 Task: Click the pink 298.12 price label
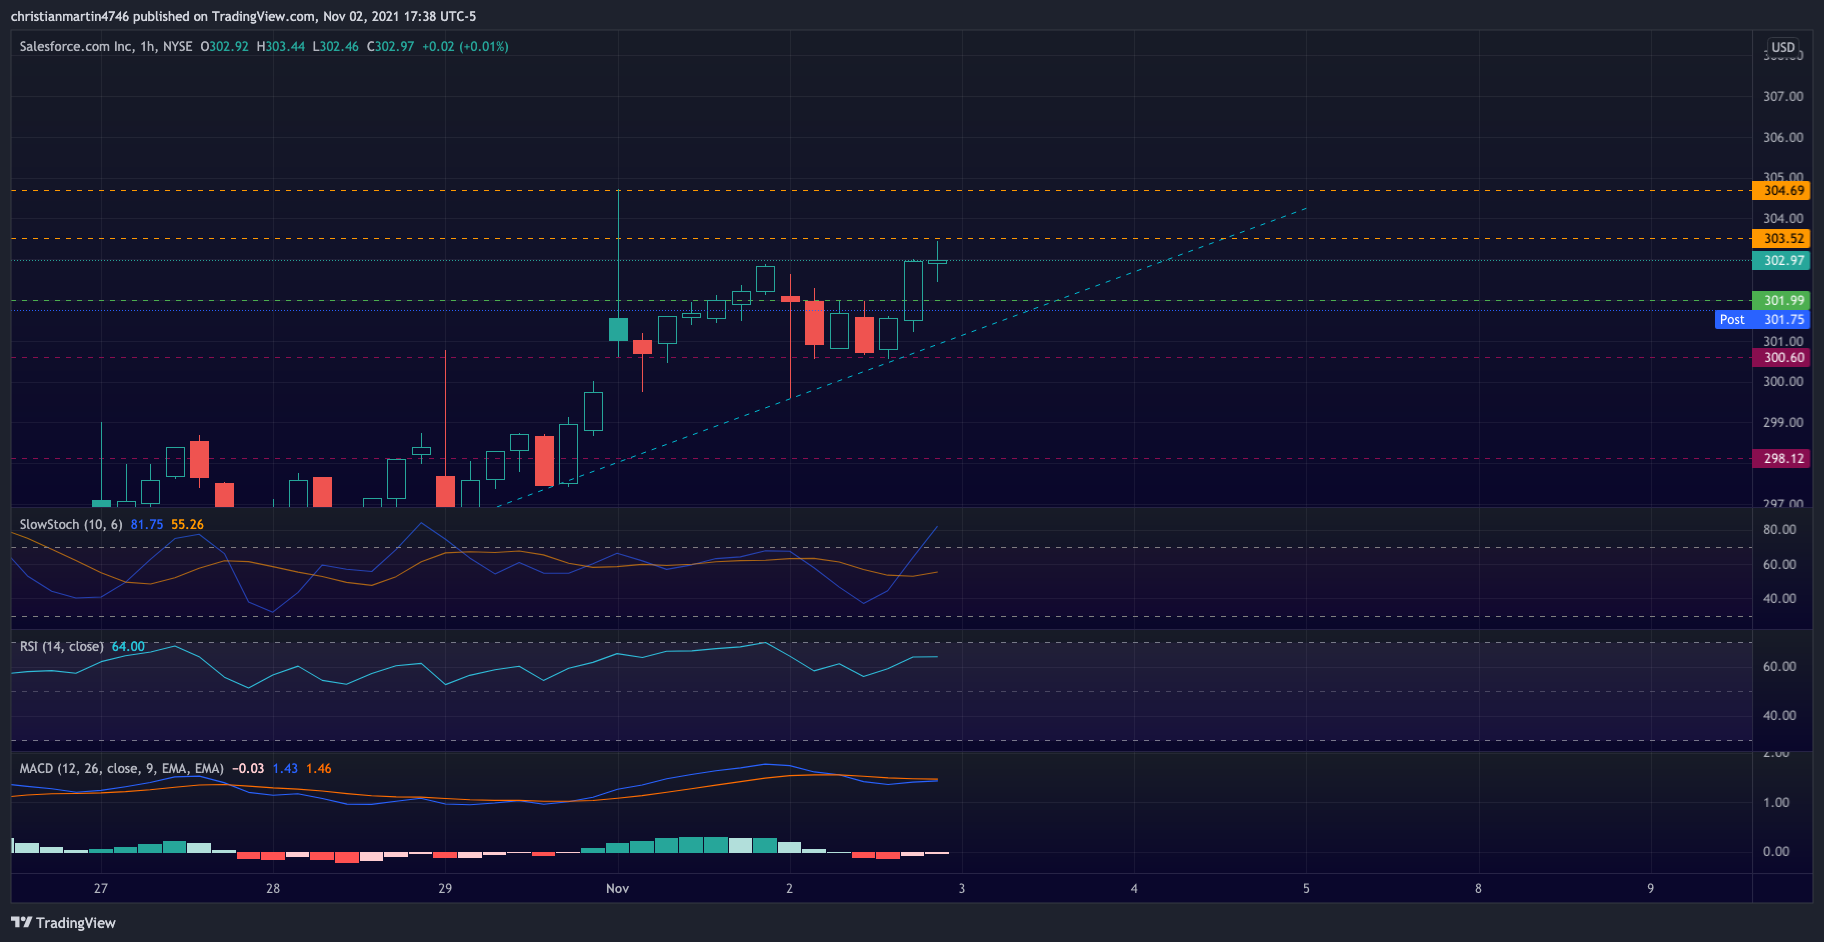[x=1781, y=458]
